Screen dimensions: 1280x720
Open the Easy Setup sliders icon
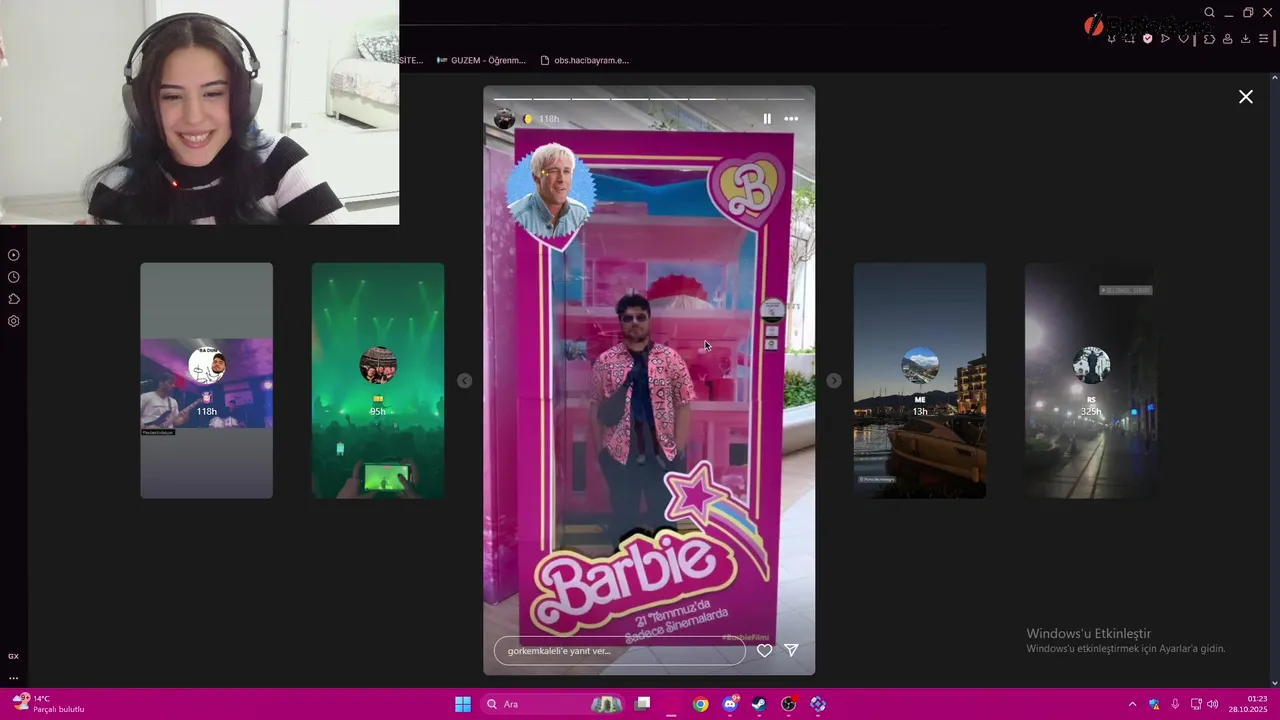1264,38
